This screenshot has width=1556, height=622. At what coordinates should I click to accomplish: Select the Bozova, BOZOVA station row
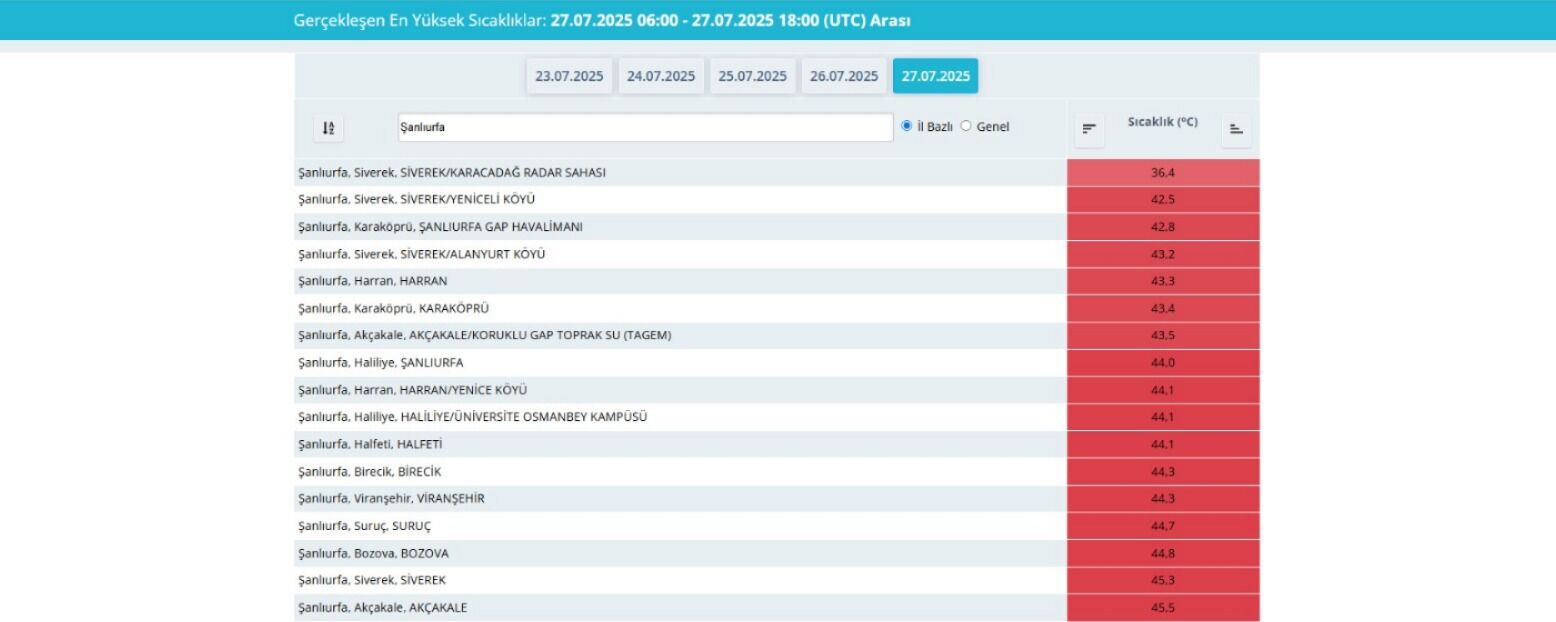(x=680, y=553)
